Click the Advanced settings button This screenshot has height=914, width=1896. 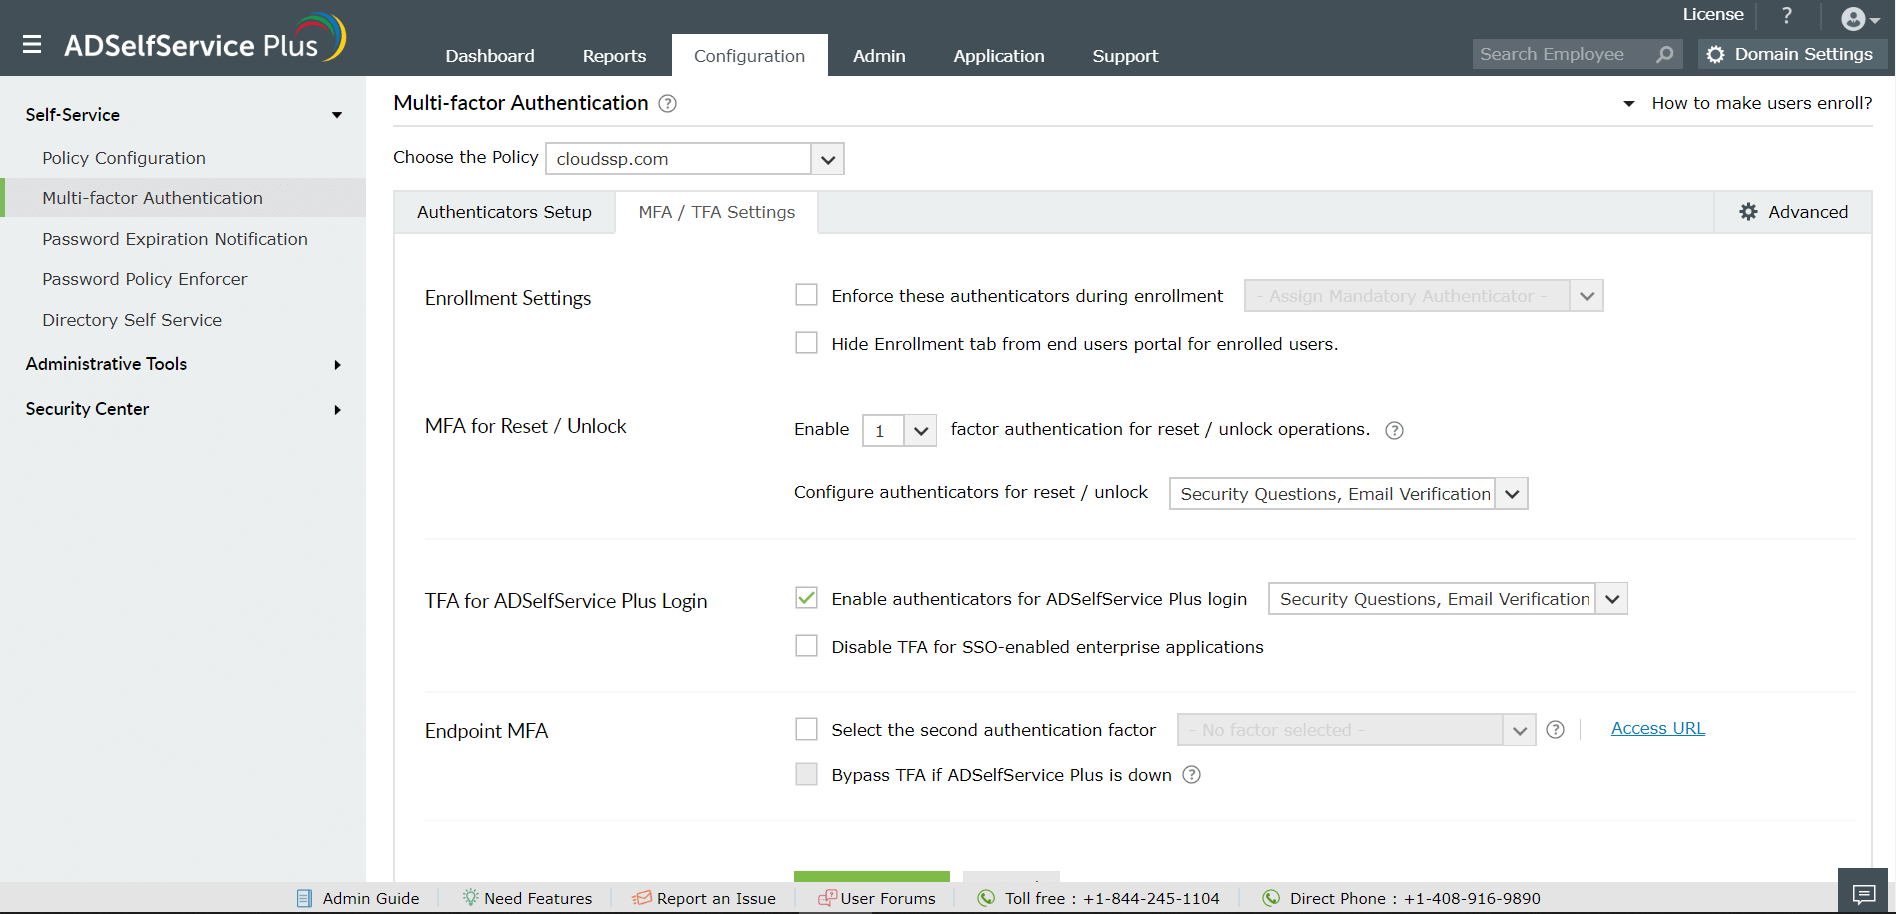tap(1794, 212)
